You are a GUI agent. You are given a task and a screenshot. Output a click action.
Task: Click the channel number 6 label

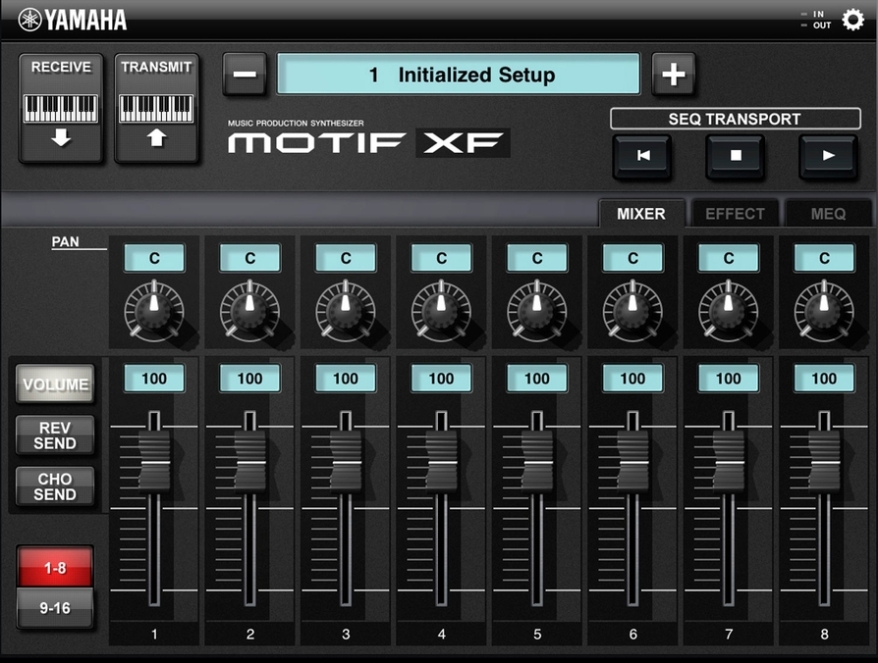click(x=633, y=634)
